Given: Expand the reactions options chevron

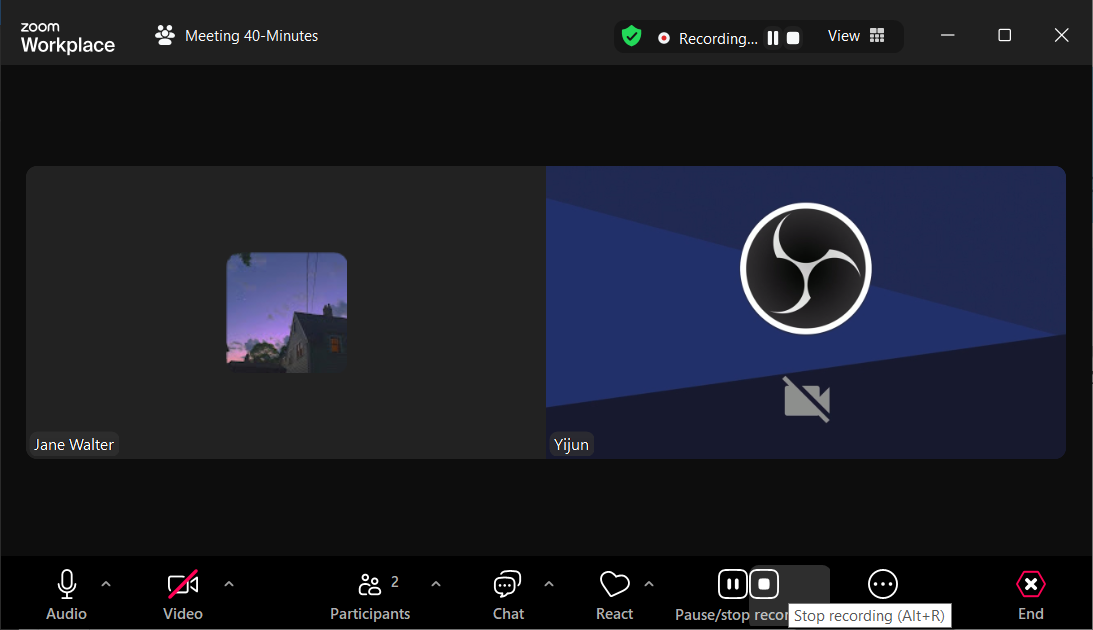Looking at the screenshot, I should pyautogui.click(x=649, y=584).
